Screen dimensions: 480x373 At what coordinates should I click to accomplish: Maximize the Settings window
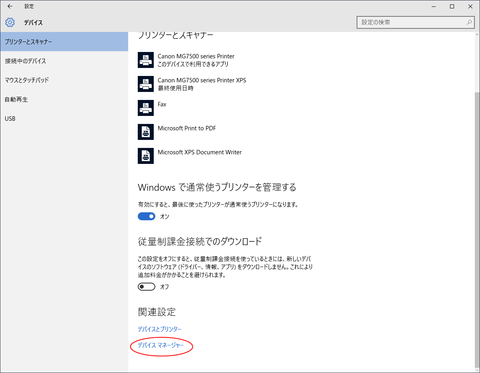tap(452, 6)
